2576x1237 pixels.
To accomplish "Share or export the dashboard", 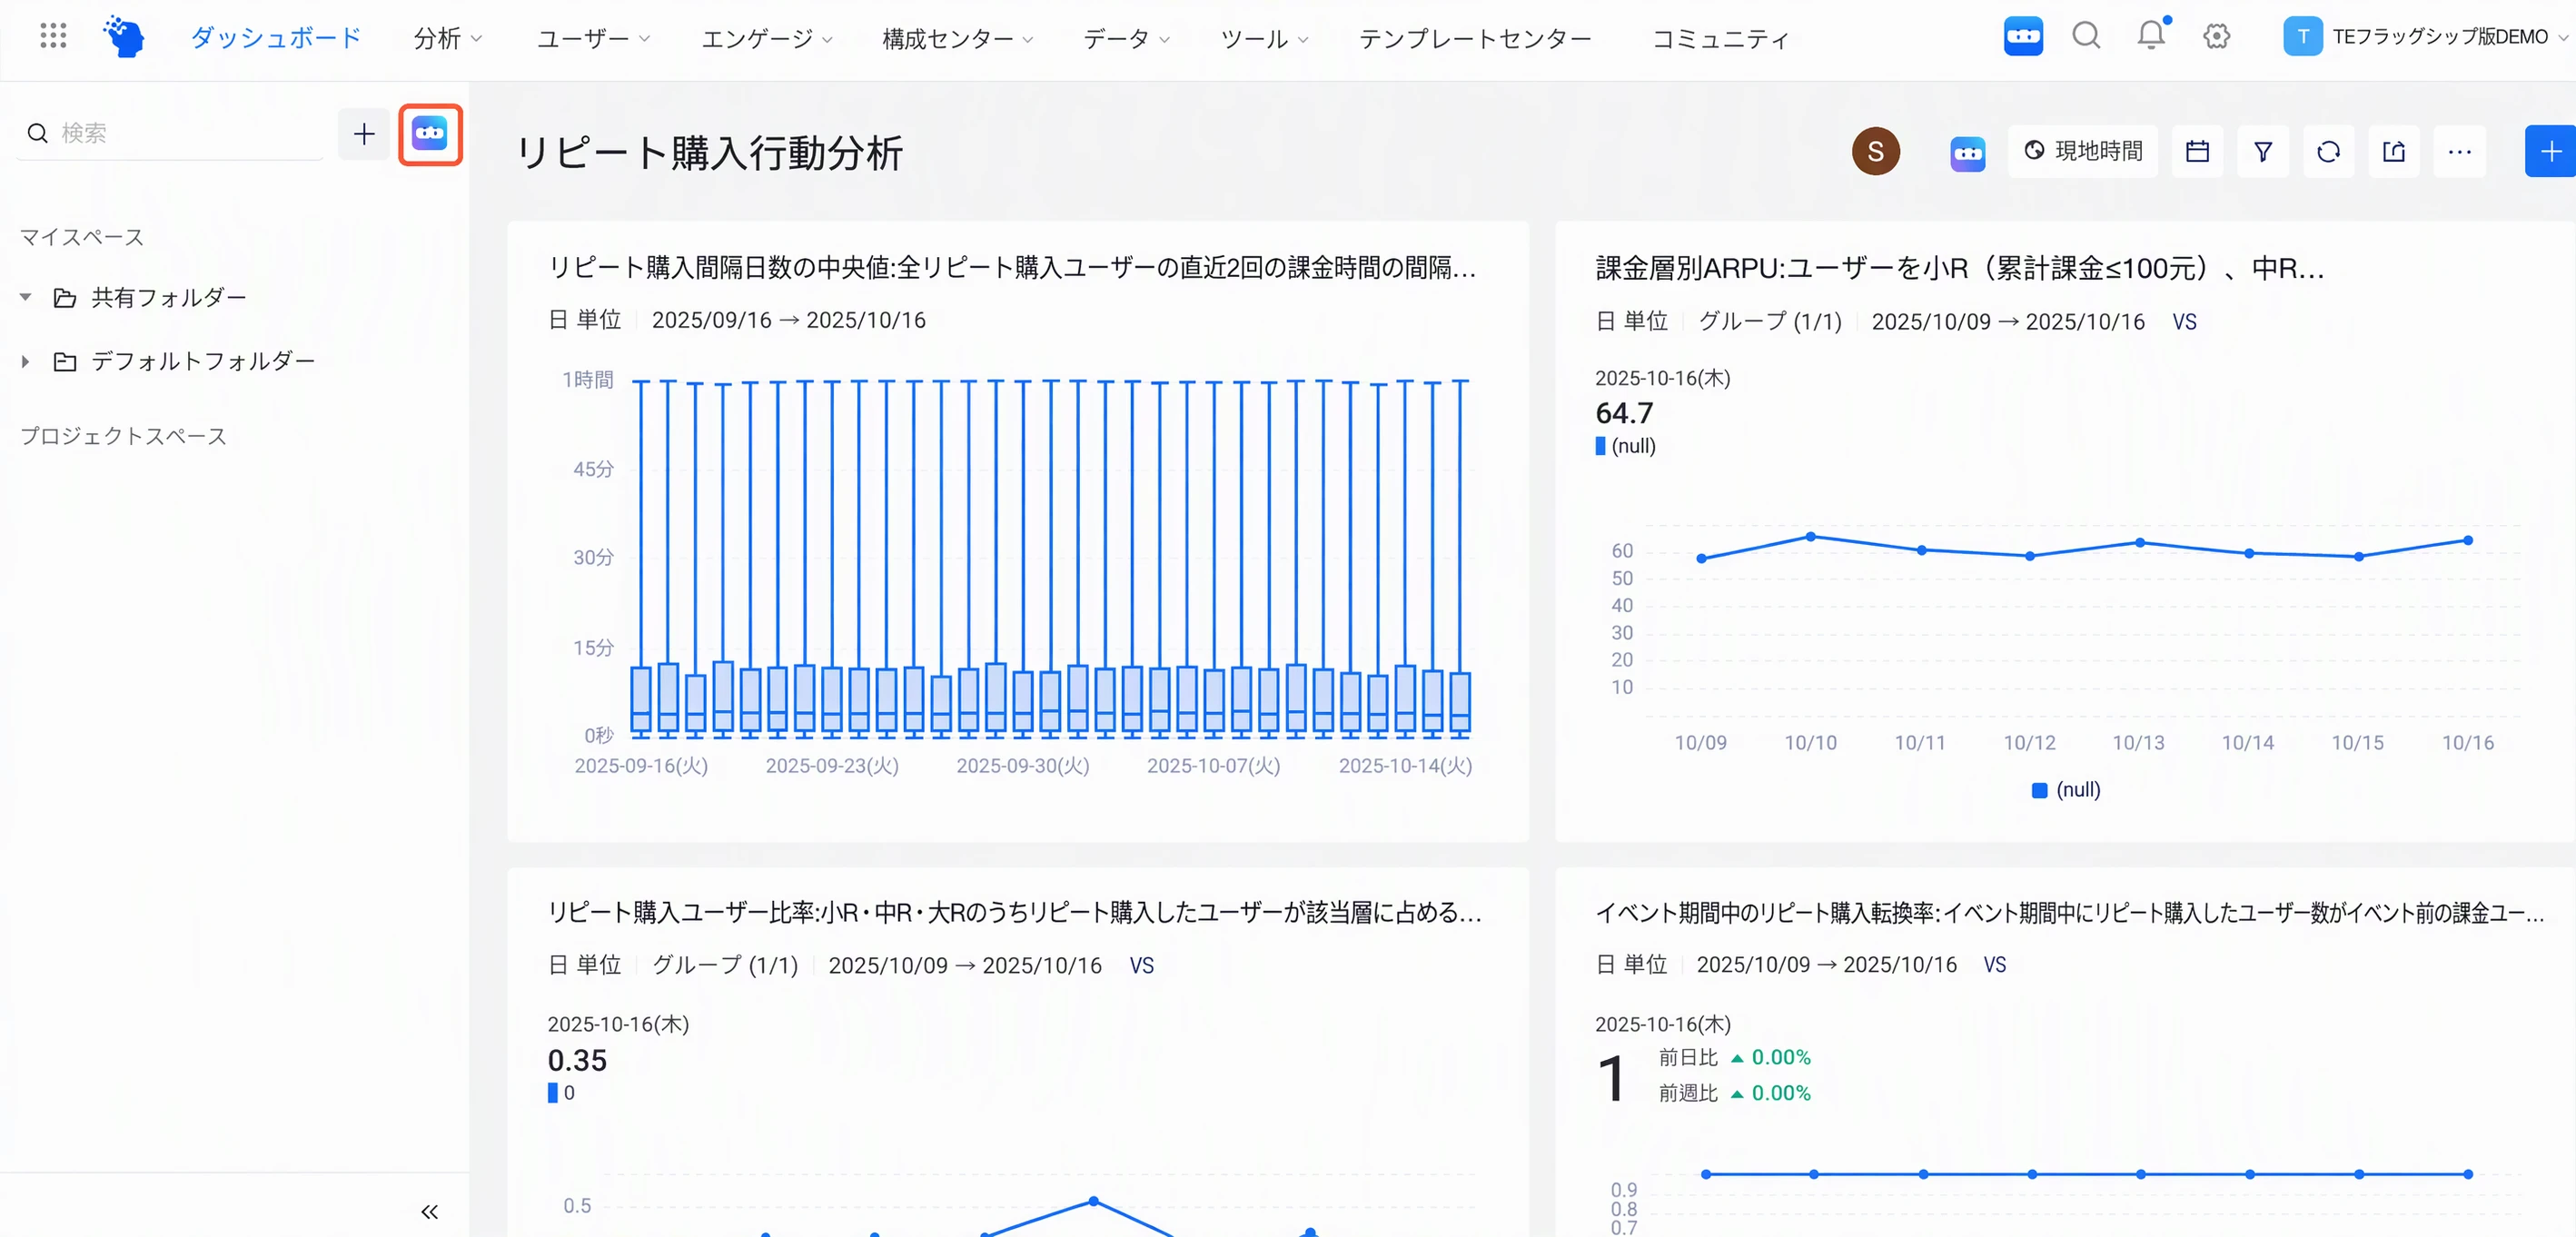I will pos(2394,152).
